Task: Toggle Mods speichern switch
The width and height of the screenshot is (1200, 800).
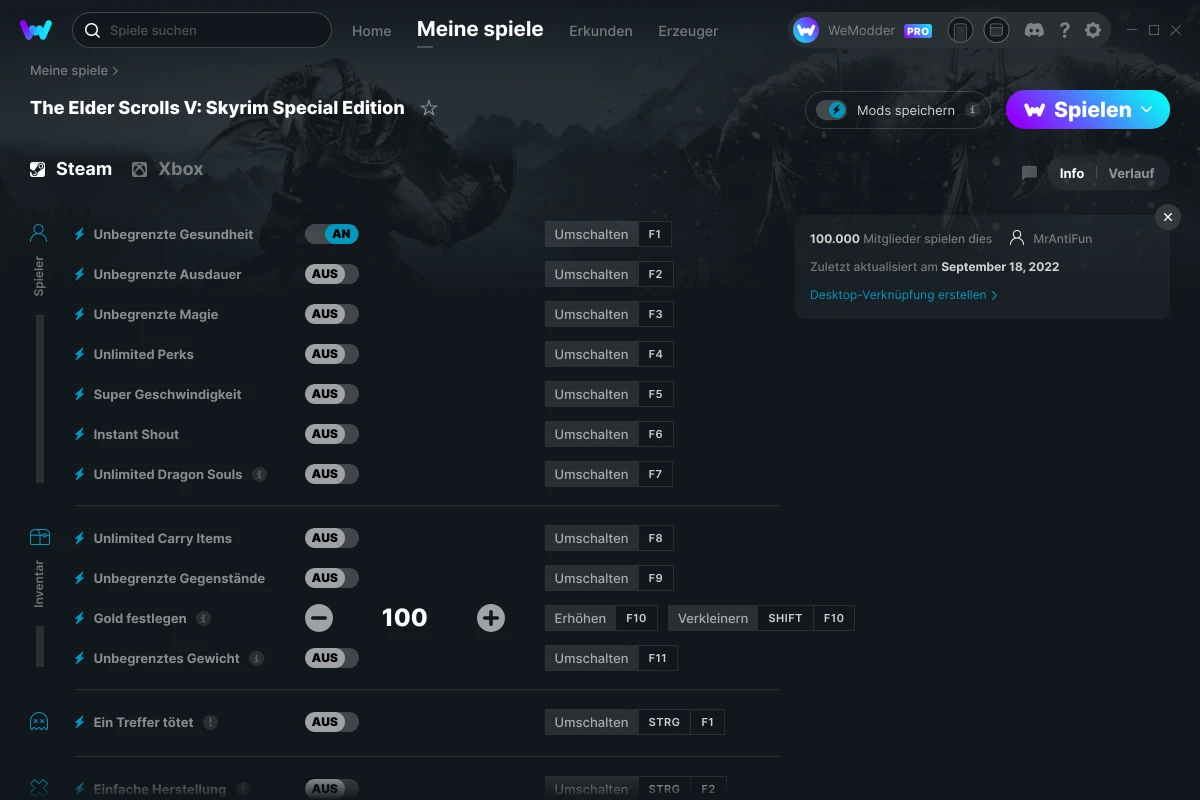Action: pyautogui.click(x=832, y=110)
